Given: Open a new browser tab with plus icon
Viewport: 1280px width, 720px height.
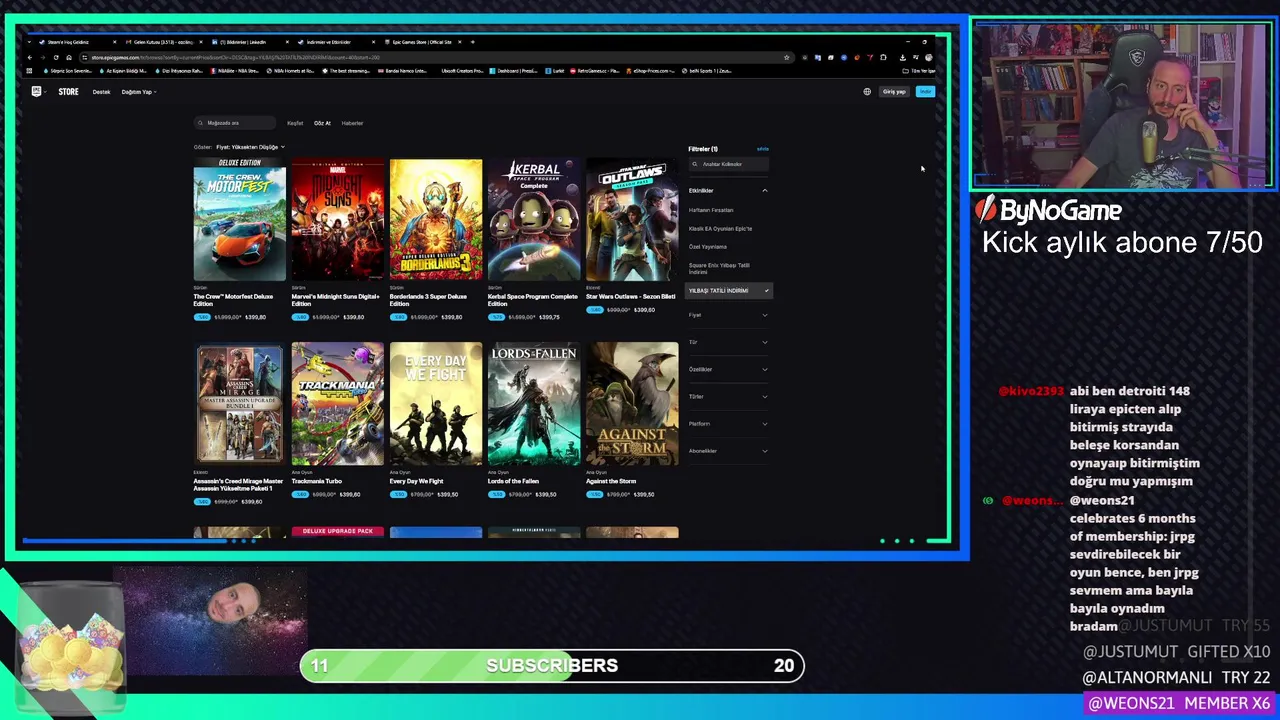Looking at the screenshot, I should click(472, 42).
